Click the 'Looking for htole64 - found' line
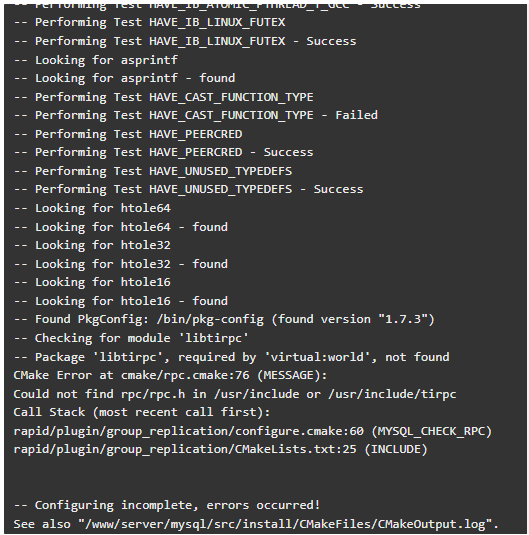 click(x=120, y=227)
